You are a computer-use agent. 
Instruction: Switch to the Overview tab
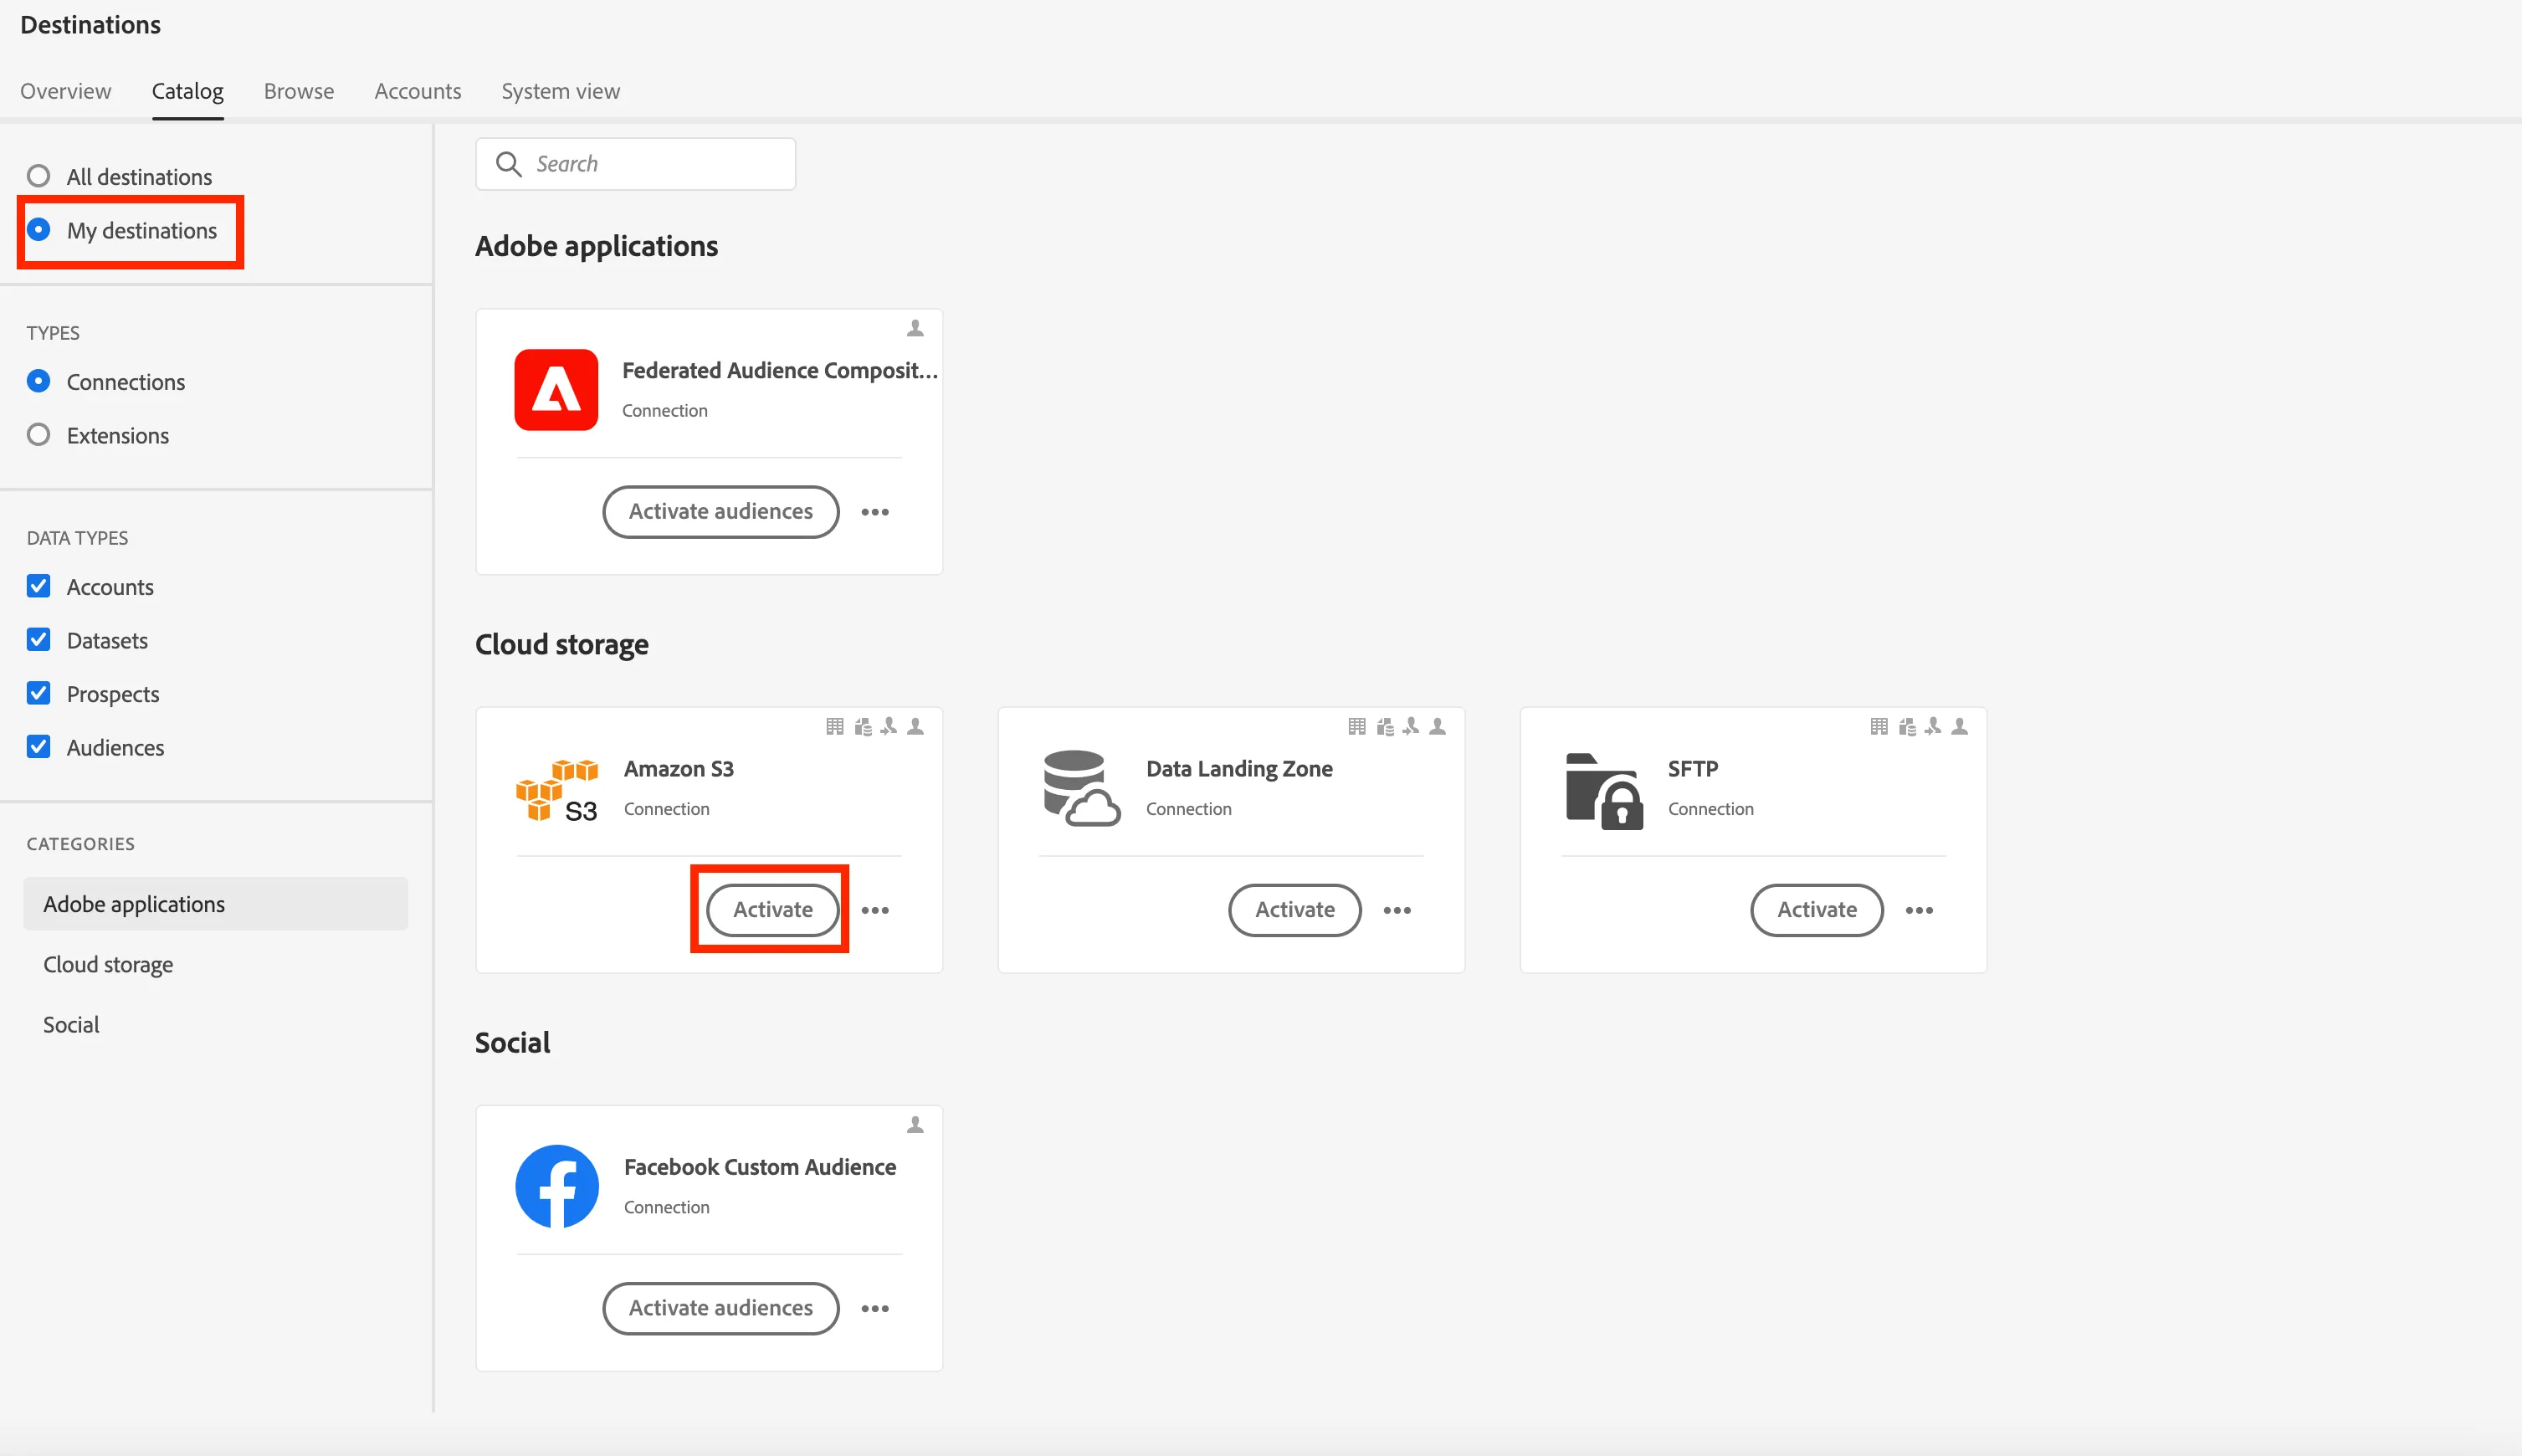[66, 91]
